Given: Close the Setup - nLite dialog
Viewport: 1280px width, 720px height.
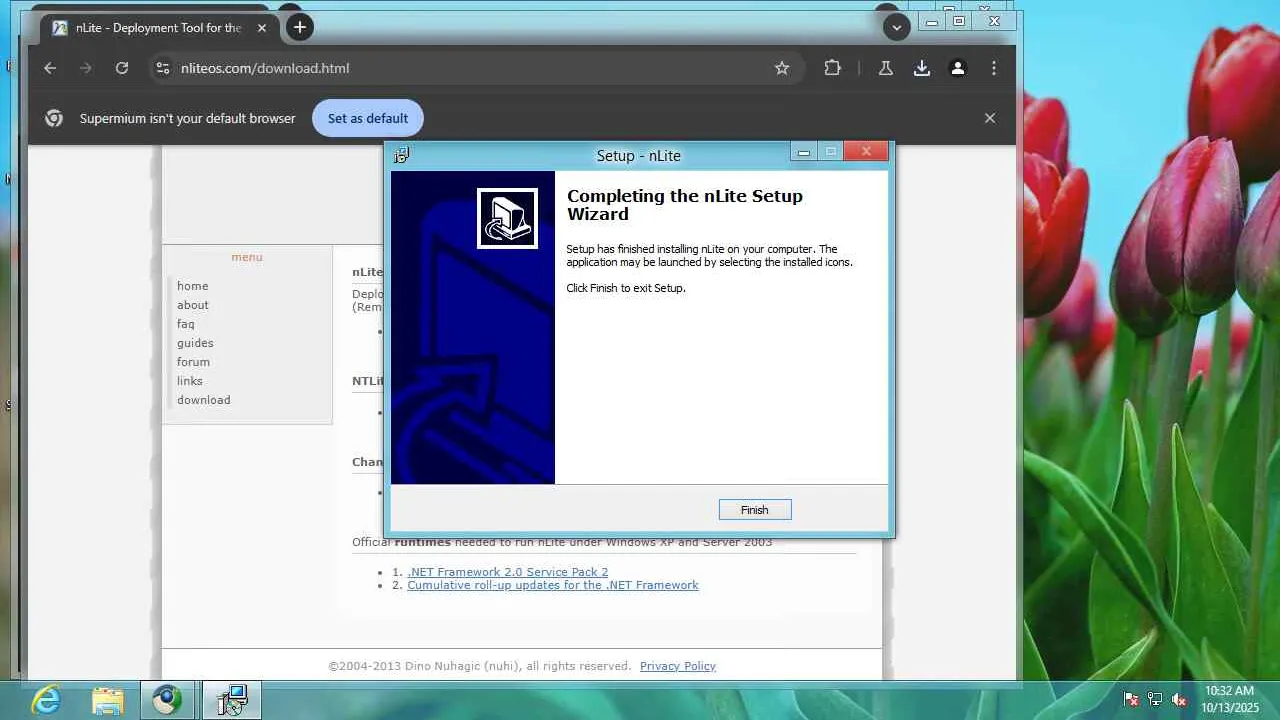Looking at the screenshot, I should [x=866, y=152].
